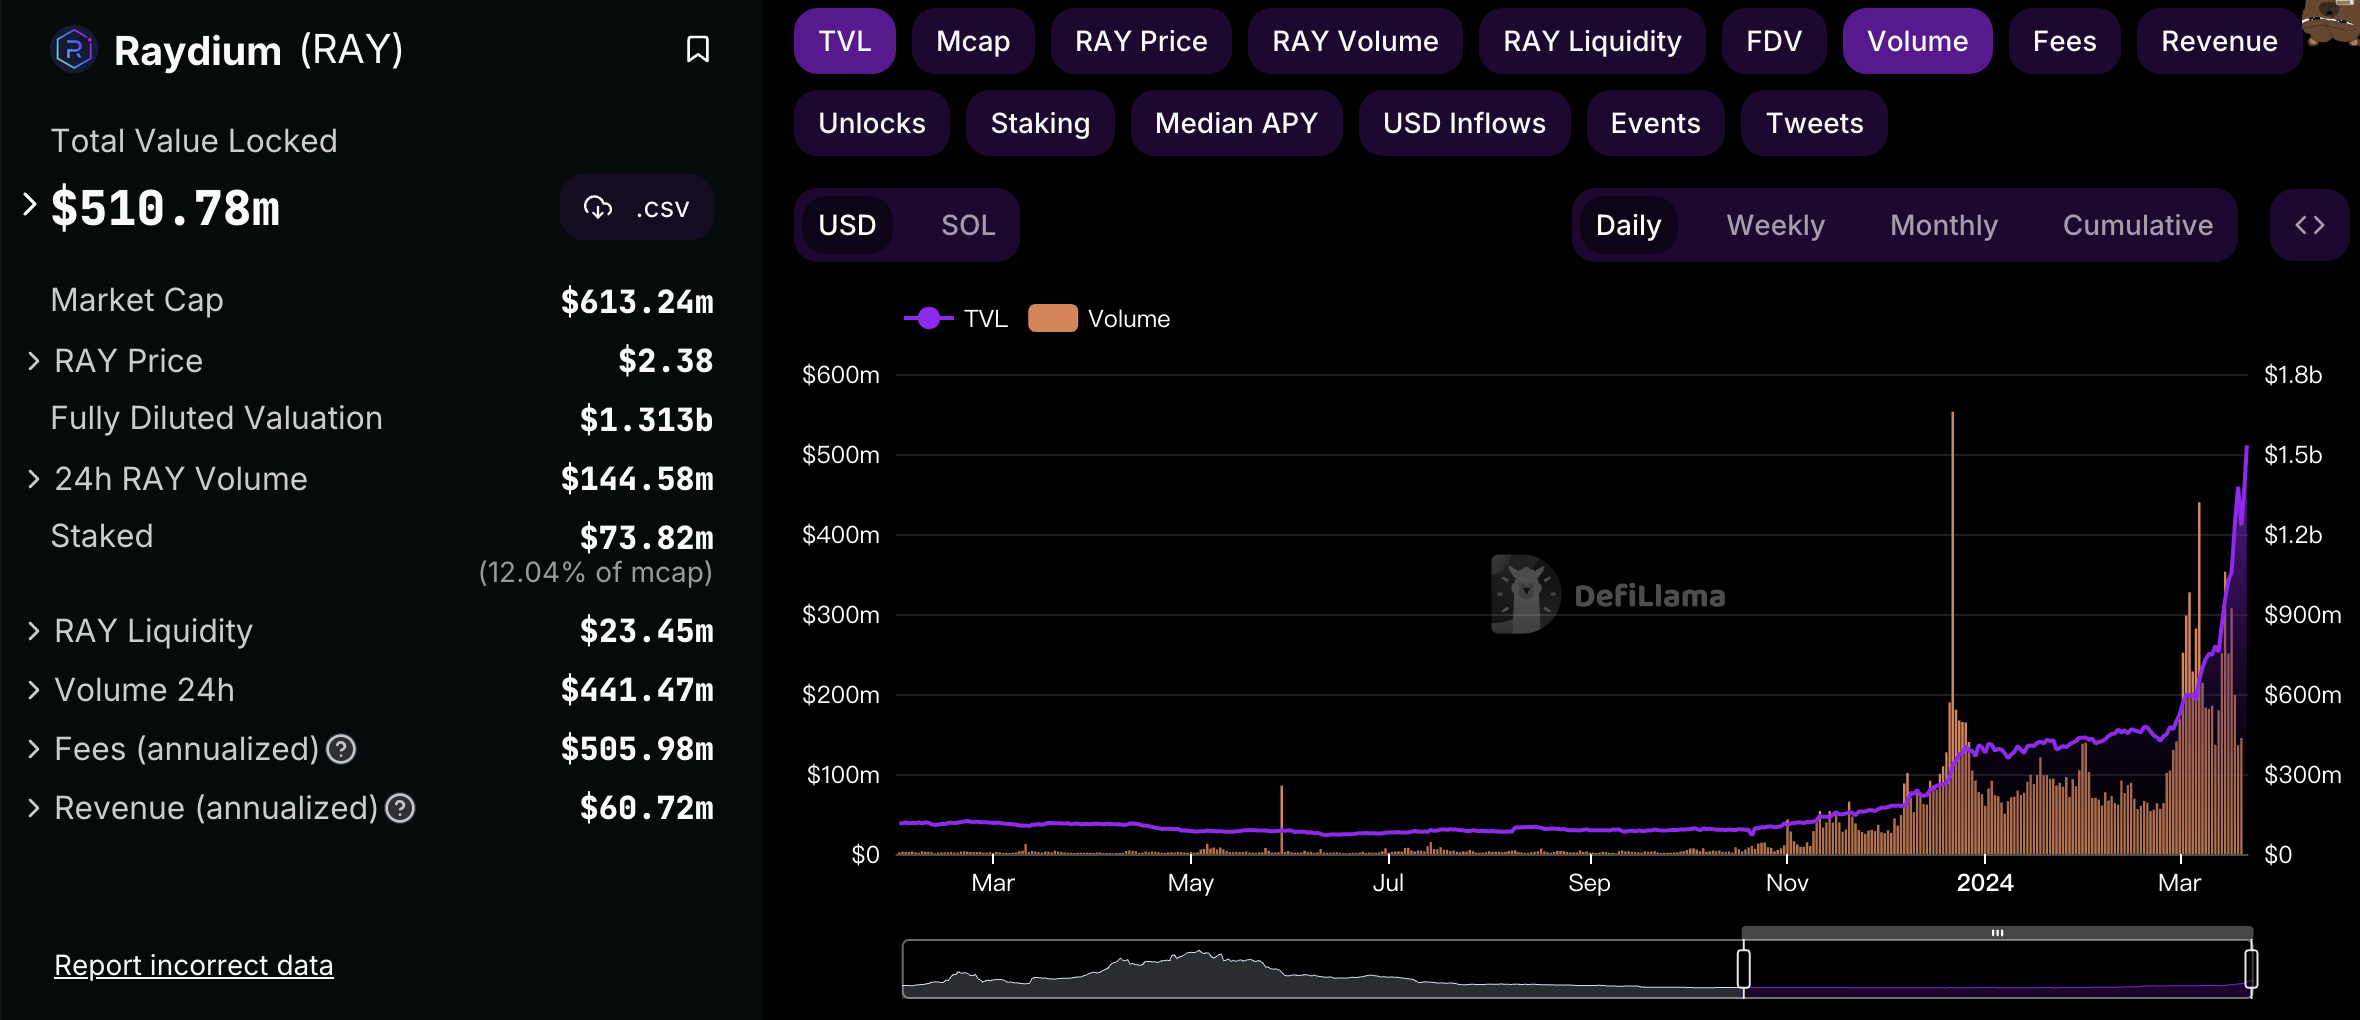Image resolution: width=2360 pixels, height=1020 pixels.
Task: Switch chart to the Fees tab
Action: (x=2064, y=40)
